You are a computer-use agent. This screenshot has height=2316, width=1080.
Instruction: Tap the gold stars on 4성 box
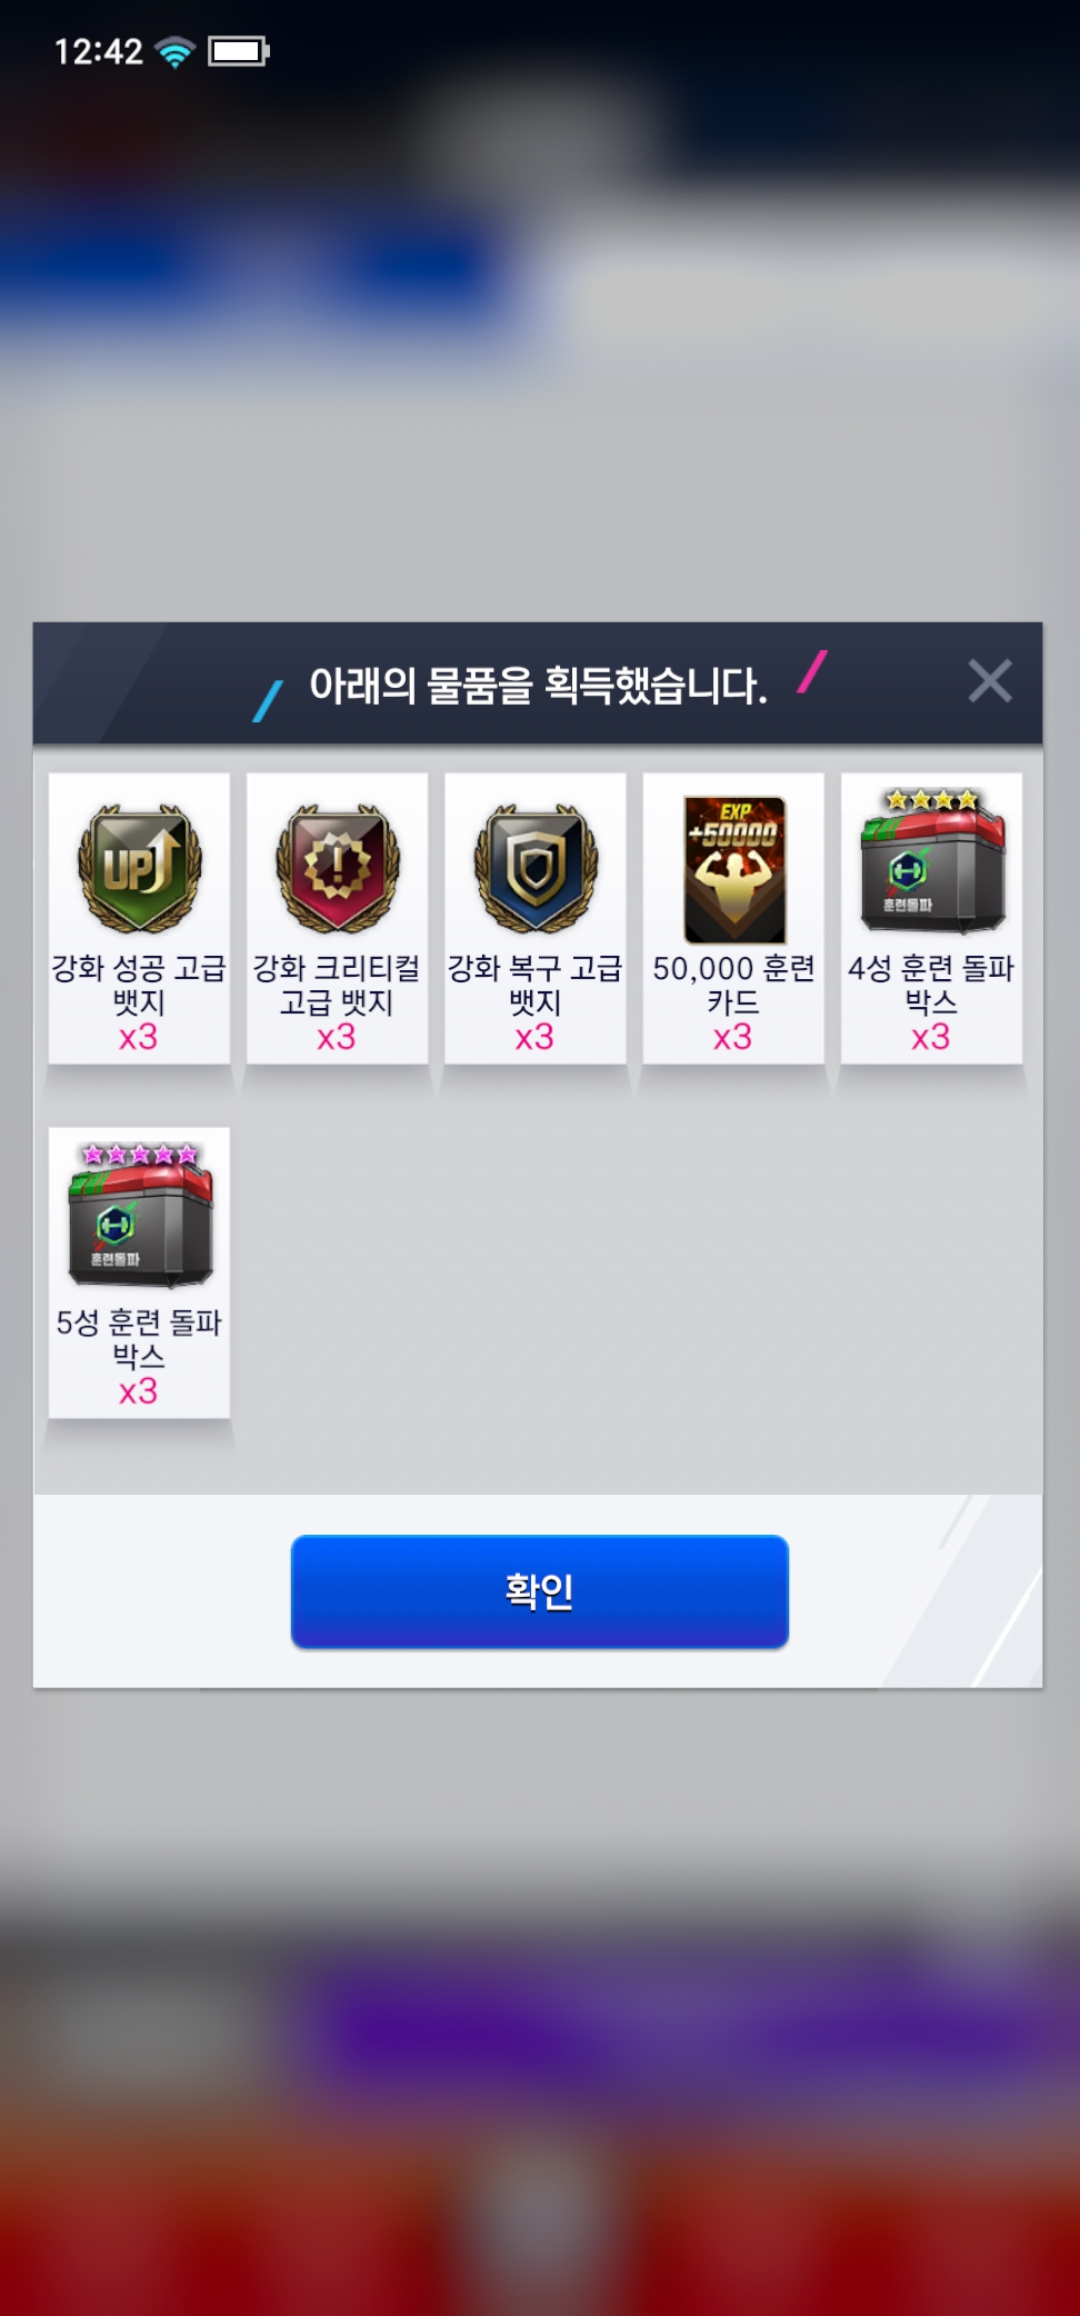[932, 799]
